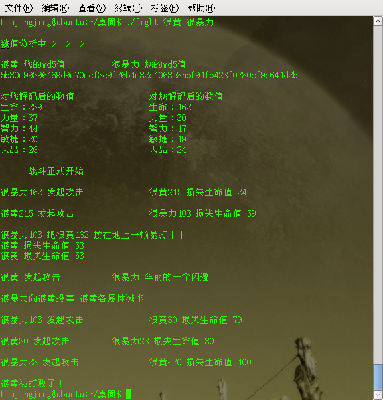Image resolution: width=383 pixels, height=400 pixels.
Task: Open the 标签(B) Tabs menu
Action: tap(164, 8)
